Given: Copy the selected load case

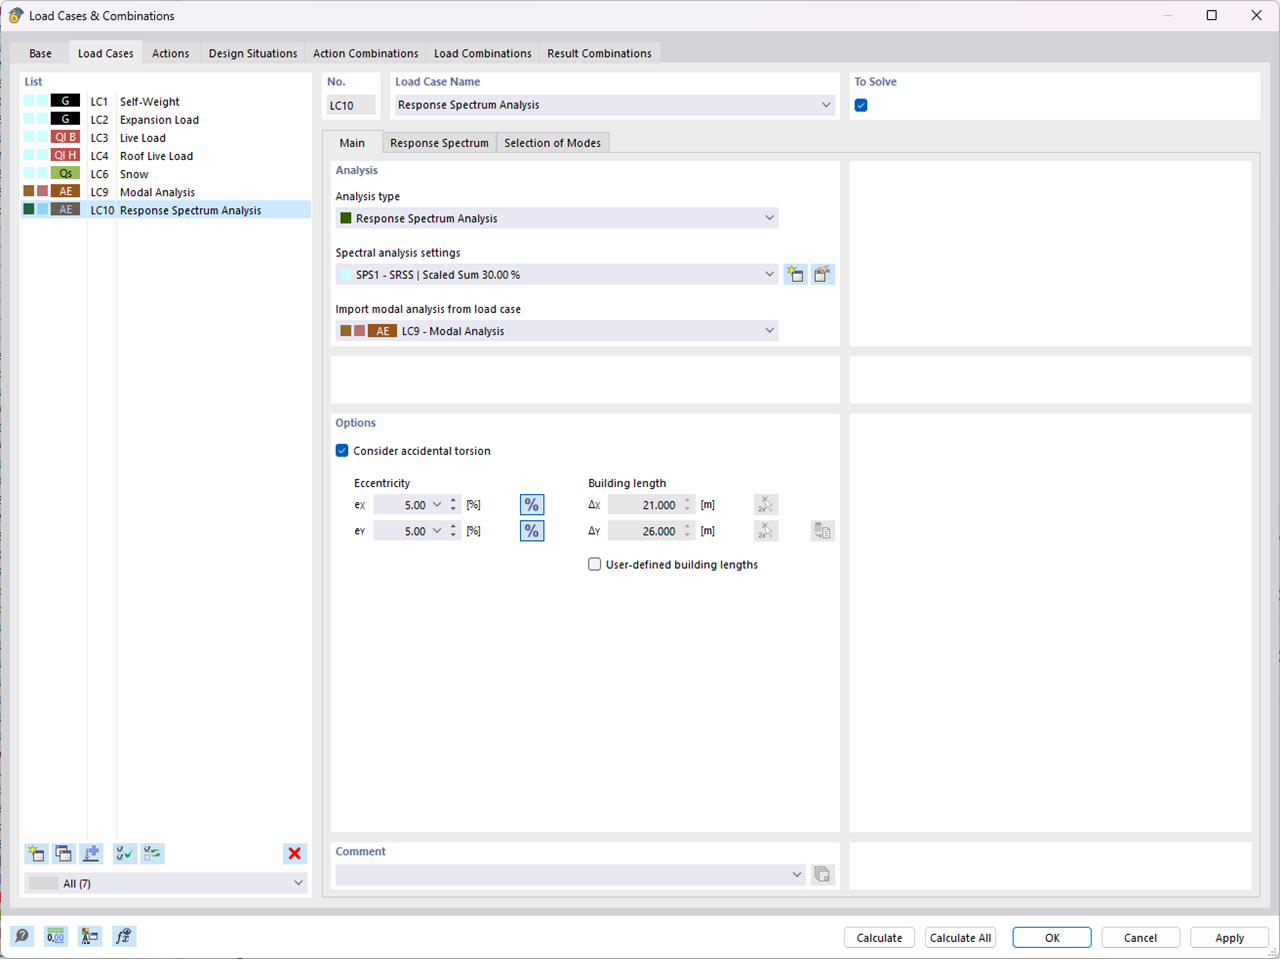Looking at the screenshot, I should [63, 853].
